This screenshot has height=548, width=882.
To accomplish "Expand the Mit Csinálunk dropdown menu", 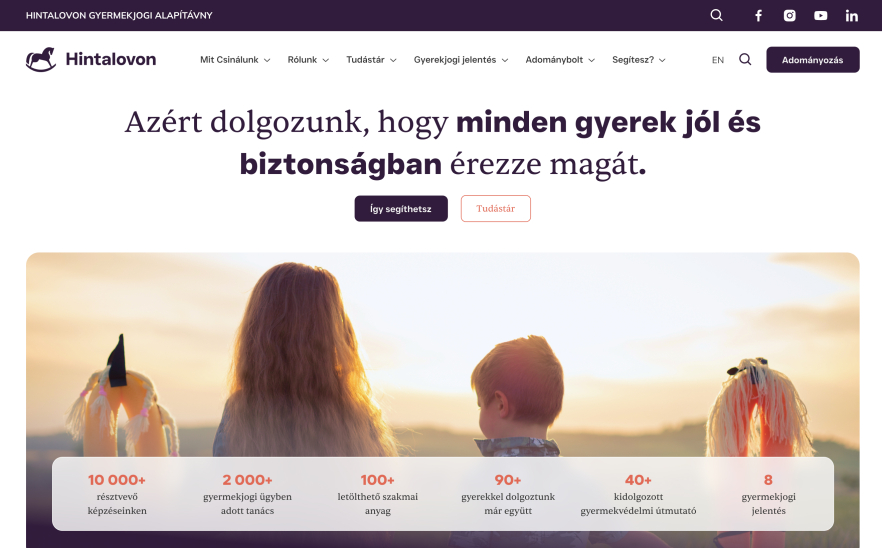I will point(235,60).
